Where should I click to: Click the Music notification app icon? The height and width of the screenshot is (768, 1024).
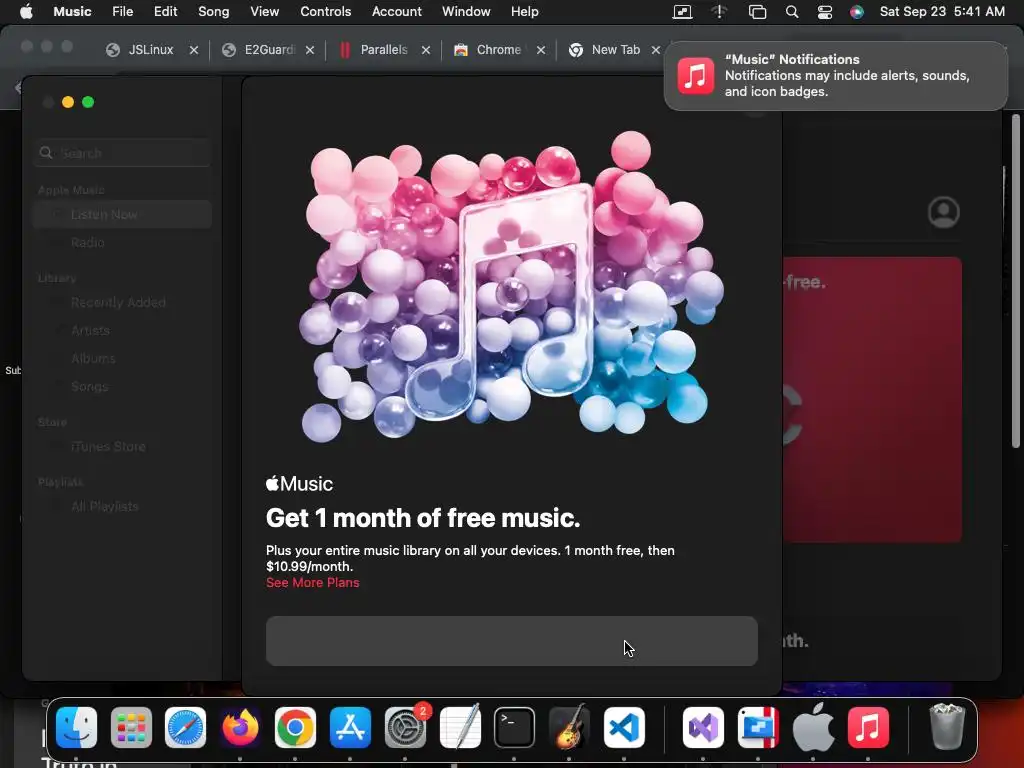tap(696, 76)
